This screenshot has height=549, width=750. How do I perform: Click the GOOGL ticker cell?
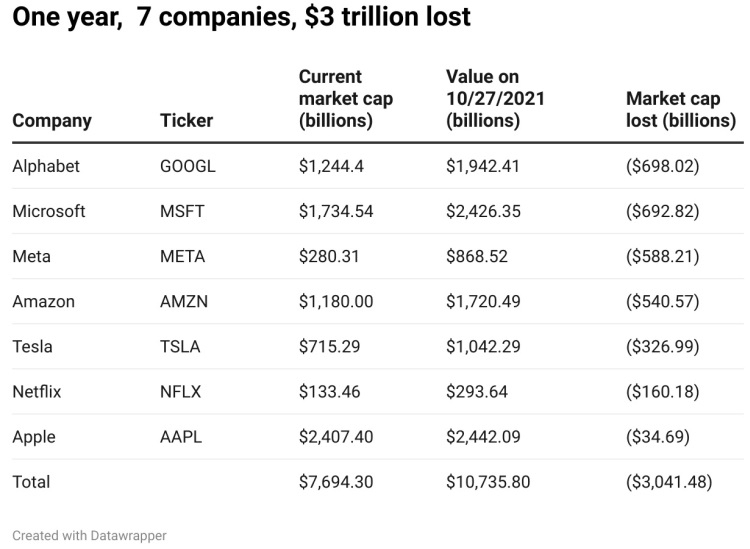click(188, 166)
